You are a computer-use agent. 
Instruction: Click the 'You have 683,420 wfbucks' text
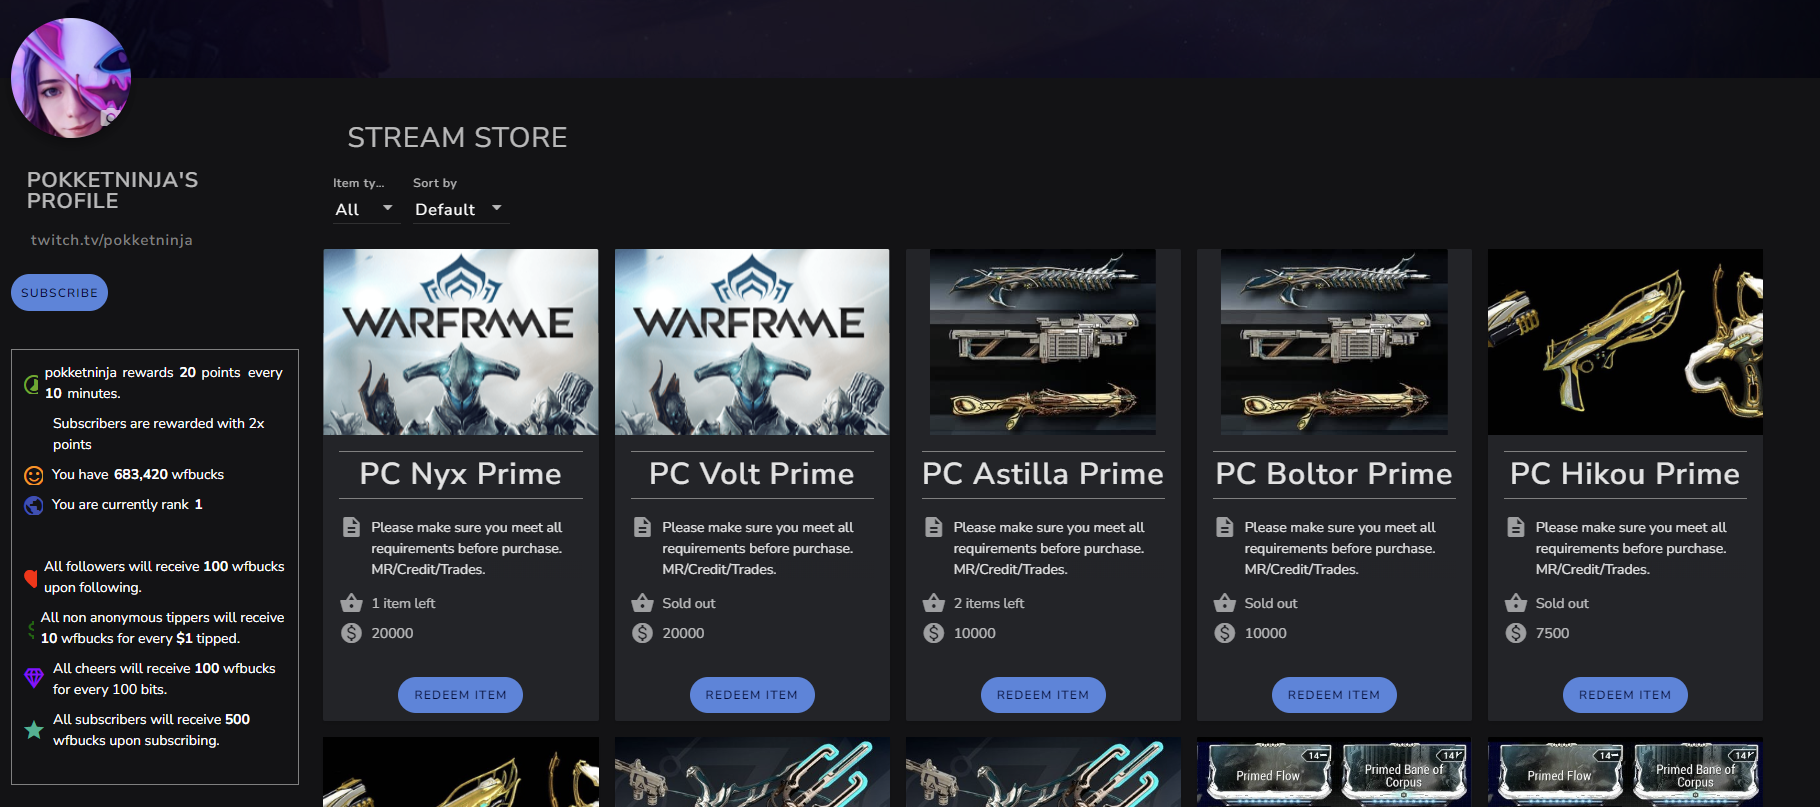[138, 474]
